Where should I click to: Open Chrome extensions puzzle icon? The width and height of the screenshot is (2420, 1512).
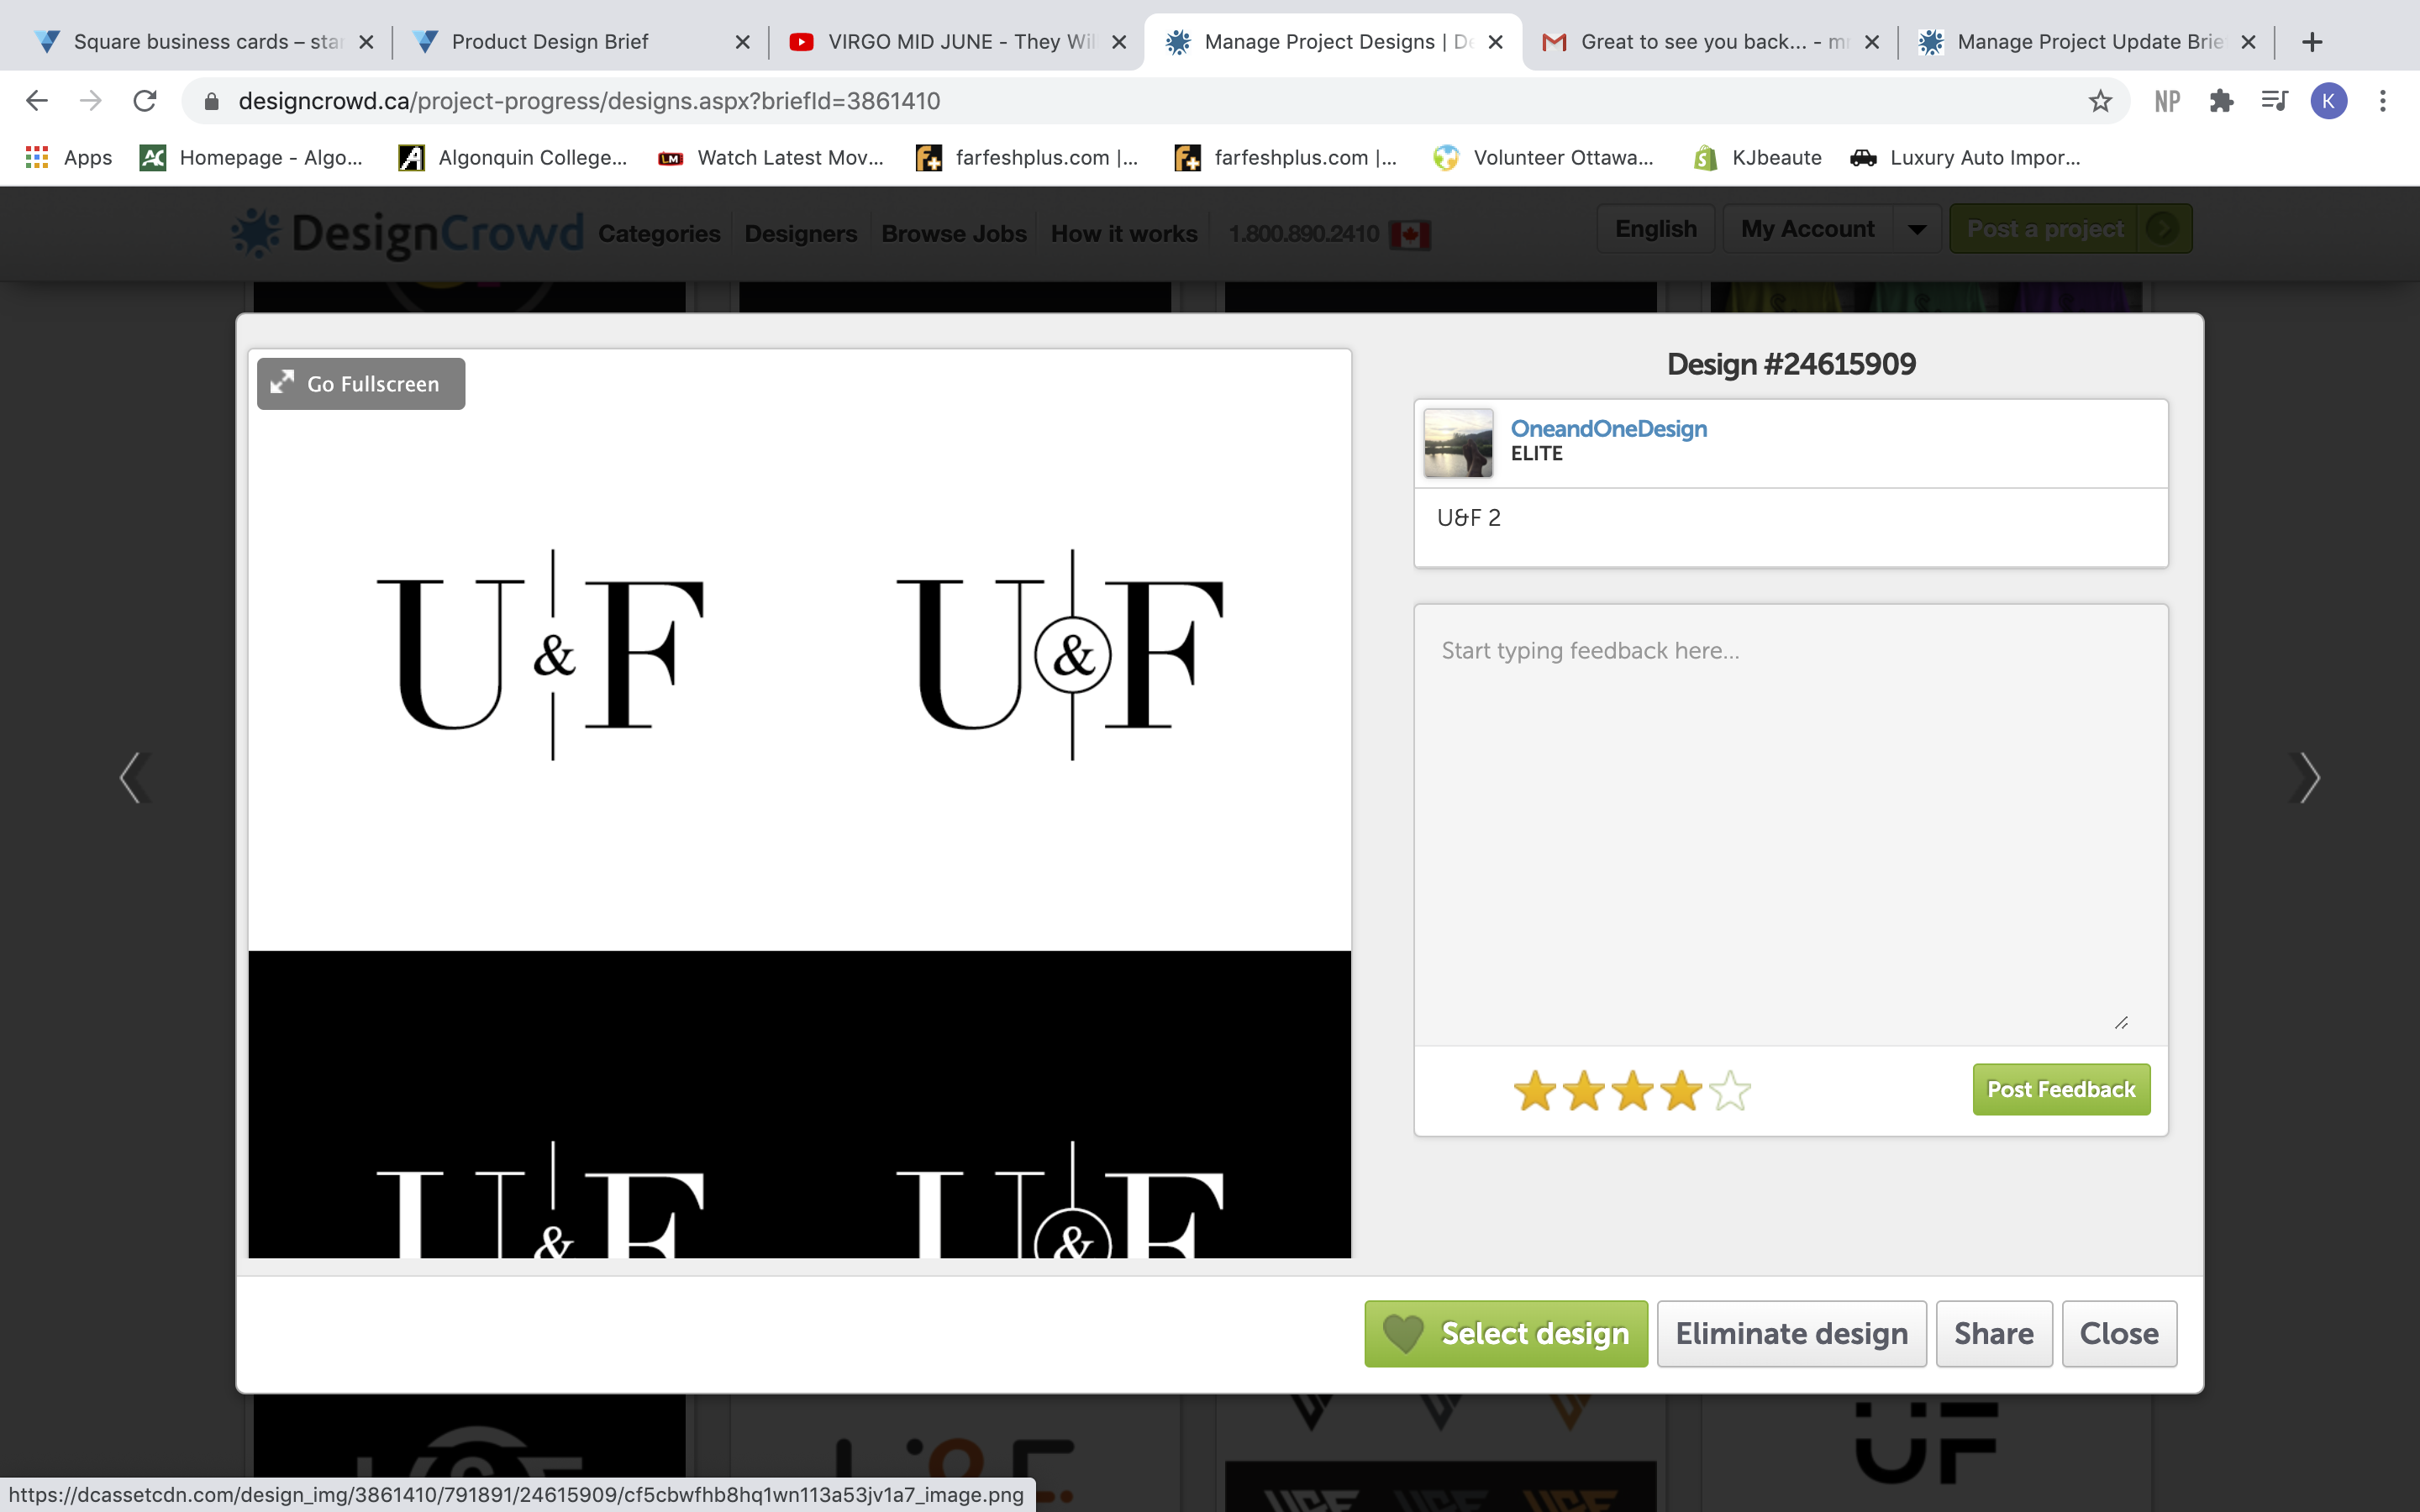pyautogui.click(x=2221, y=101)
